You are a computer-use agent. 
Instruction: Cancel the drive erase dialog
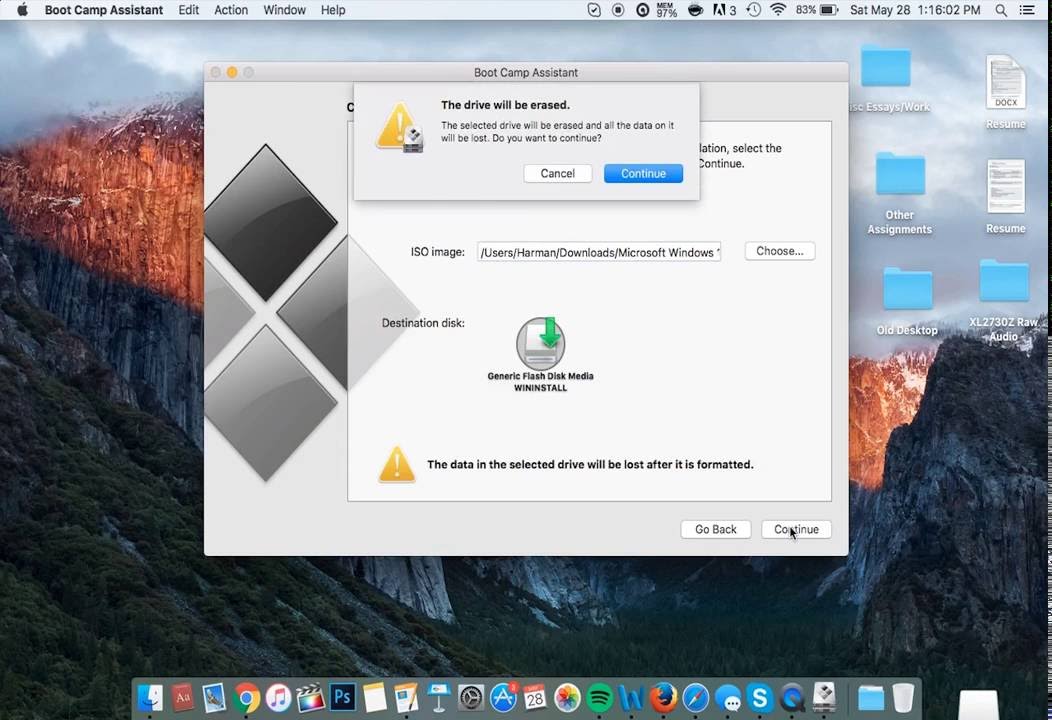[x=558, y=173]
